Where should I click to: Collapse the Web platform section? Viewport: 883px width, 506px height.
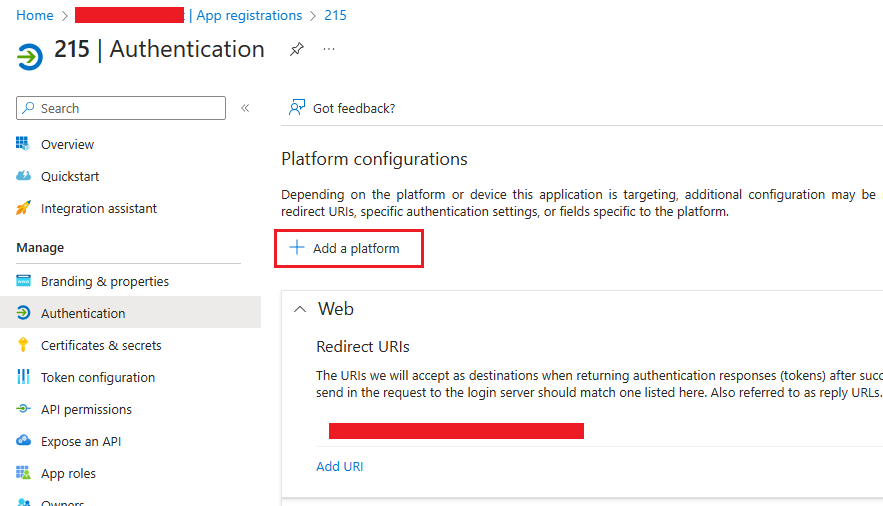[299, 310]
